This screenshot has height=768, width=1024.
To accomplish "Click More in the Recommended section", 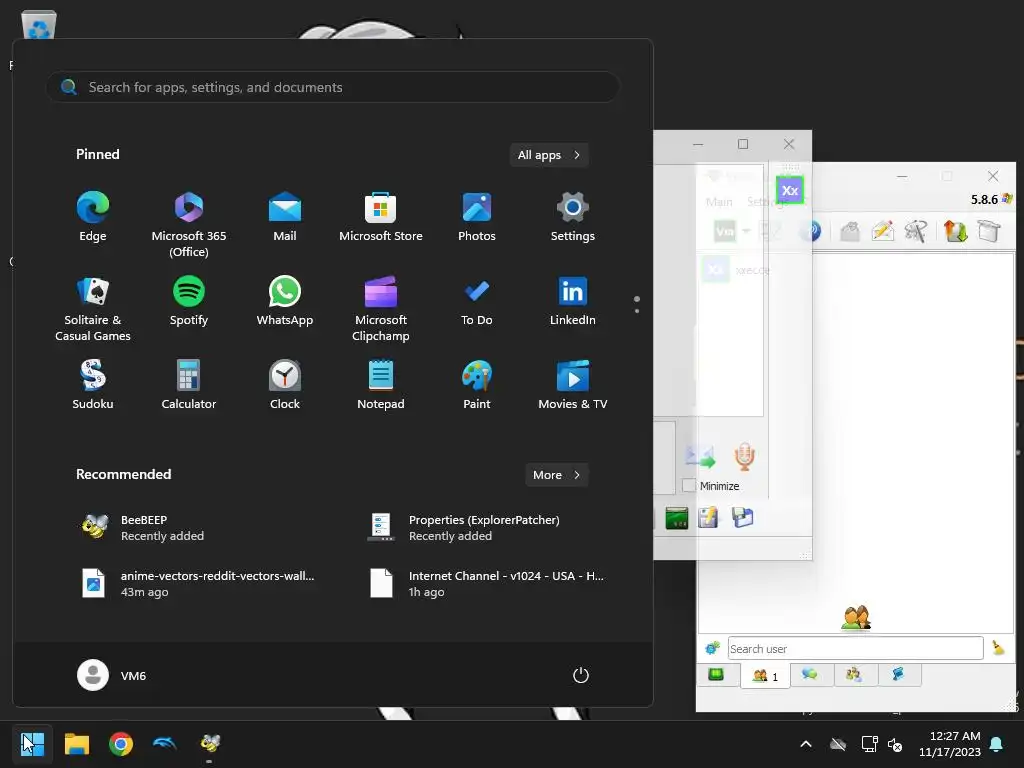I will [557, 475].
